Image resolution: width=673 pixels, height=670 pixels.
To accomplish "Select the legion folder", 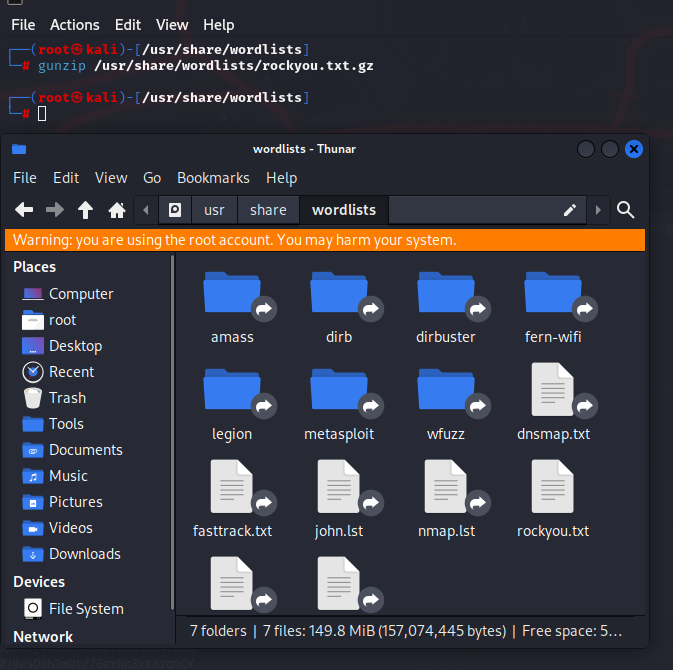I will pos(232,405).
